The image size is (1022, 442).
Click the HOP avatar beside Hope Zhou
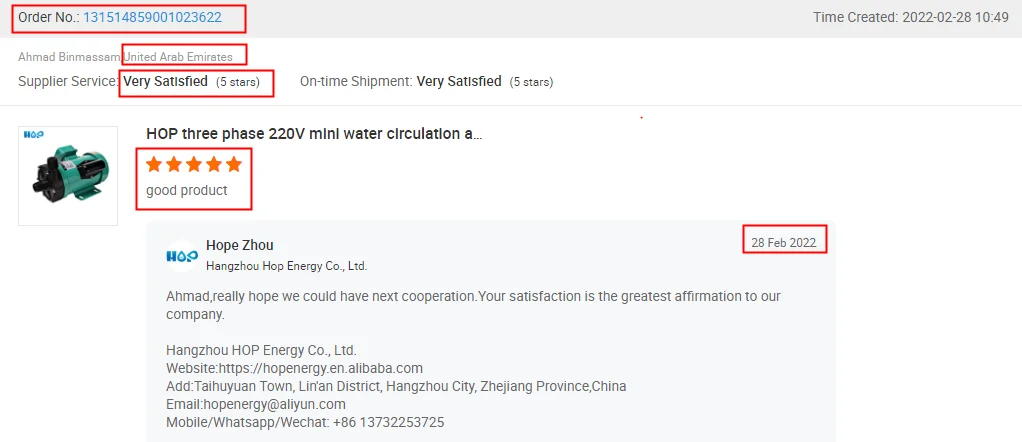[182, 256]
